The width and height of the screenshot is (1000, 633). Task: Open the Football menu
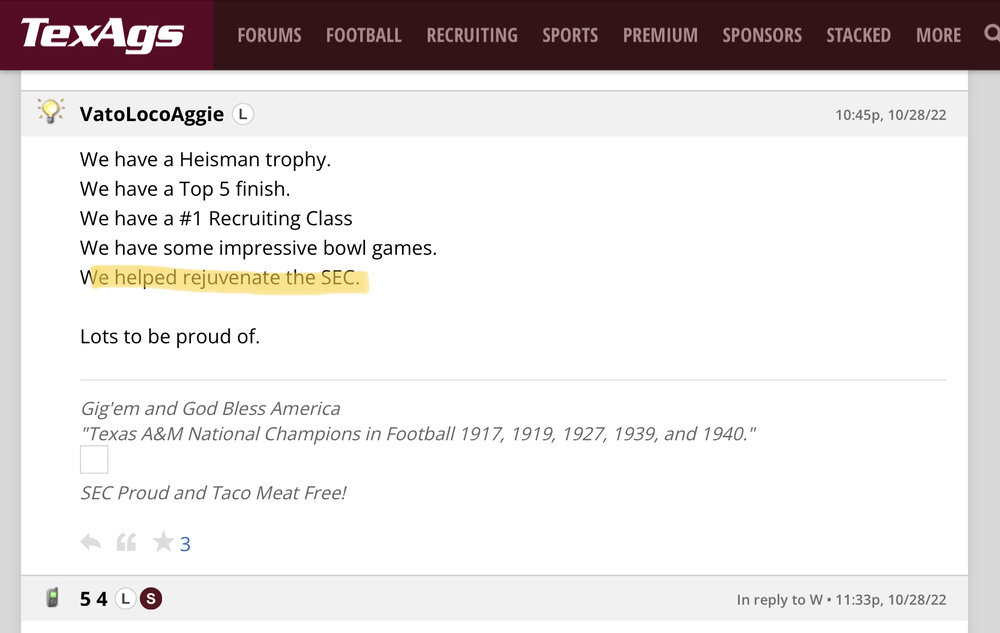tap(363, 35)
